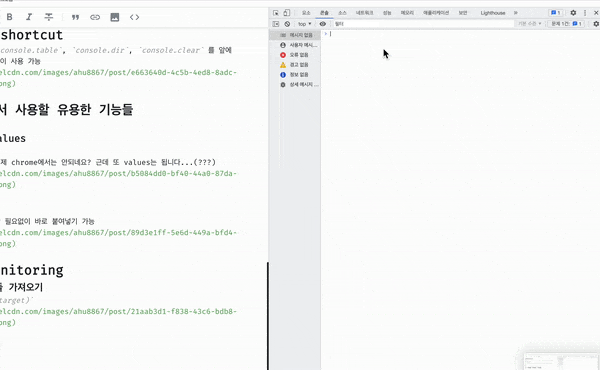Screen dimensions: 600x370
Task: Click the image URL containing b5084dd0-bf40-44a0-87da
Action: 118,173
